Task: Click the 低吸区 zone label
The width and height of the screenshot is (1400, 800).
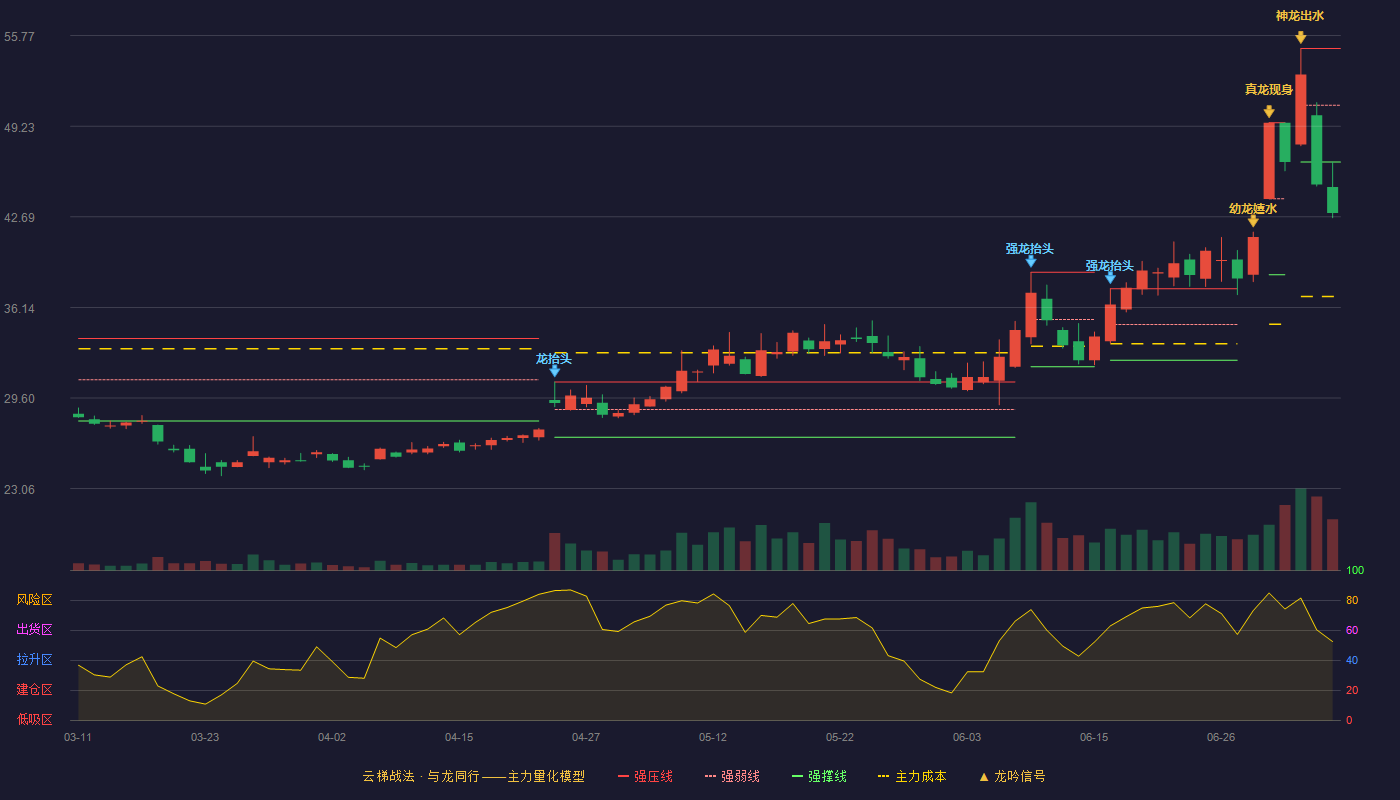Action: [34, 719]
